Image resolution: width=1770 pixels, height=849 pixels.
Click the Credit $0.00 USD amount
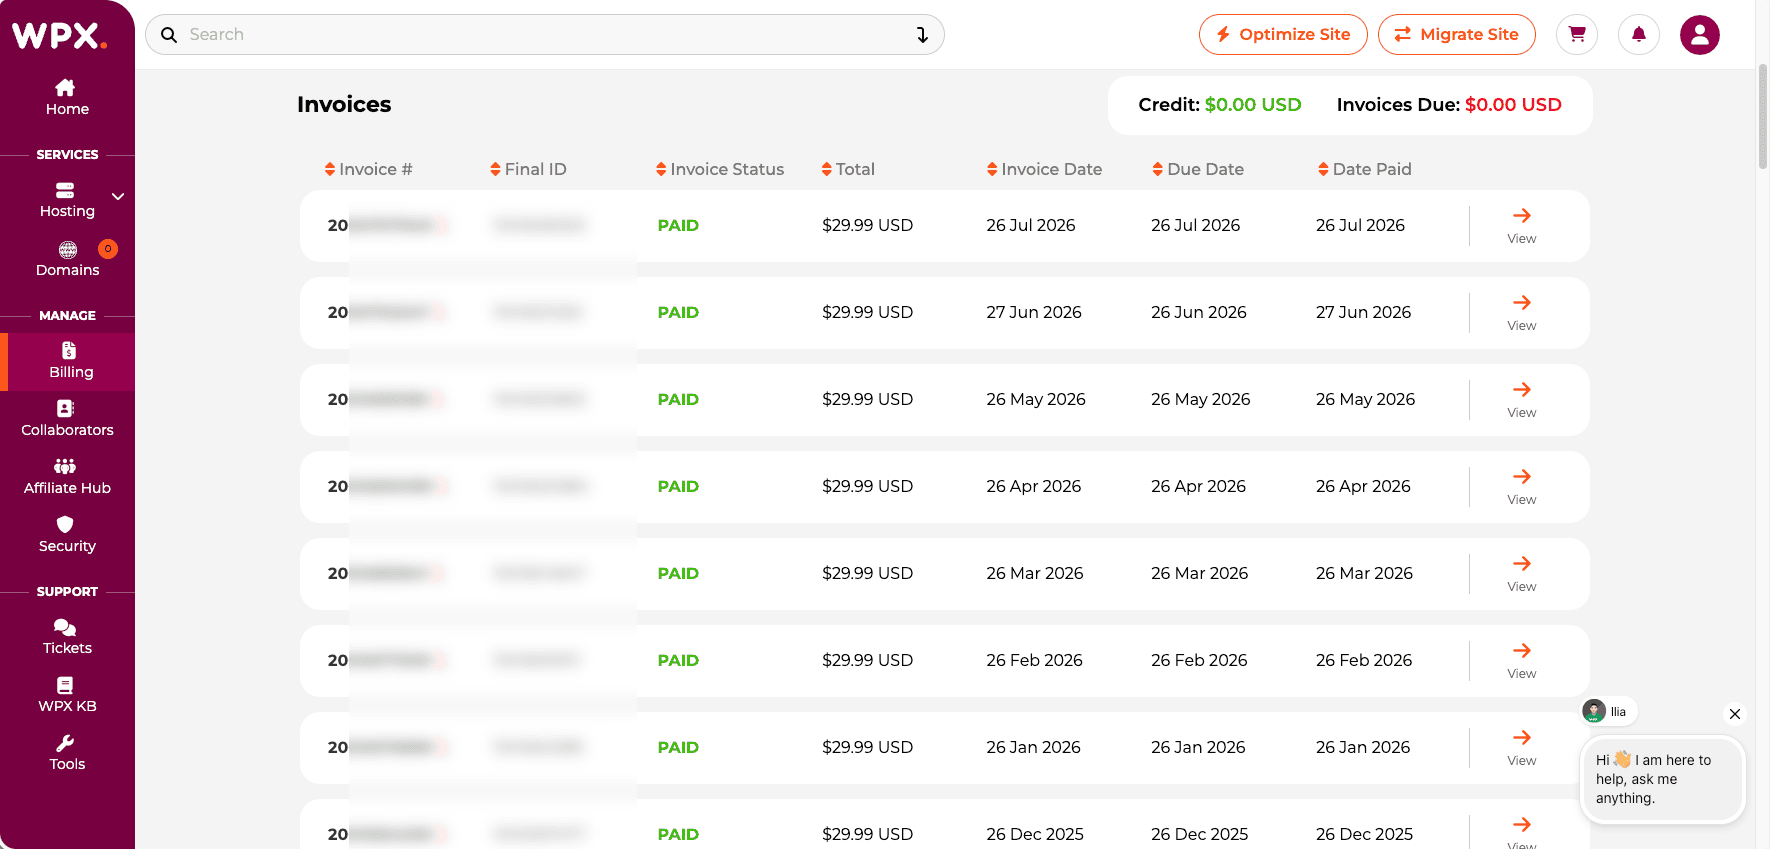[1253, 105]
